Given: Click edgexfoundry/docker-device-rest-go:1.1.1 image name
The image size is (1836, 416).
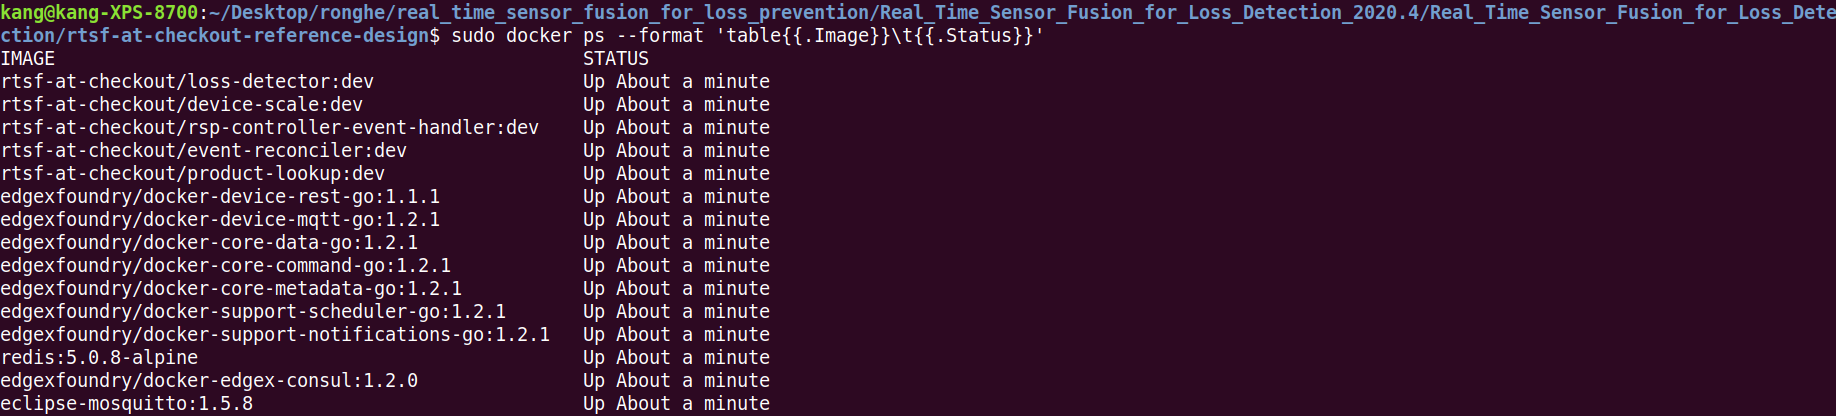Looking at the screenshot, I should click(x=220, y=197).
